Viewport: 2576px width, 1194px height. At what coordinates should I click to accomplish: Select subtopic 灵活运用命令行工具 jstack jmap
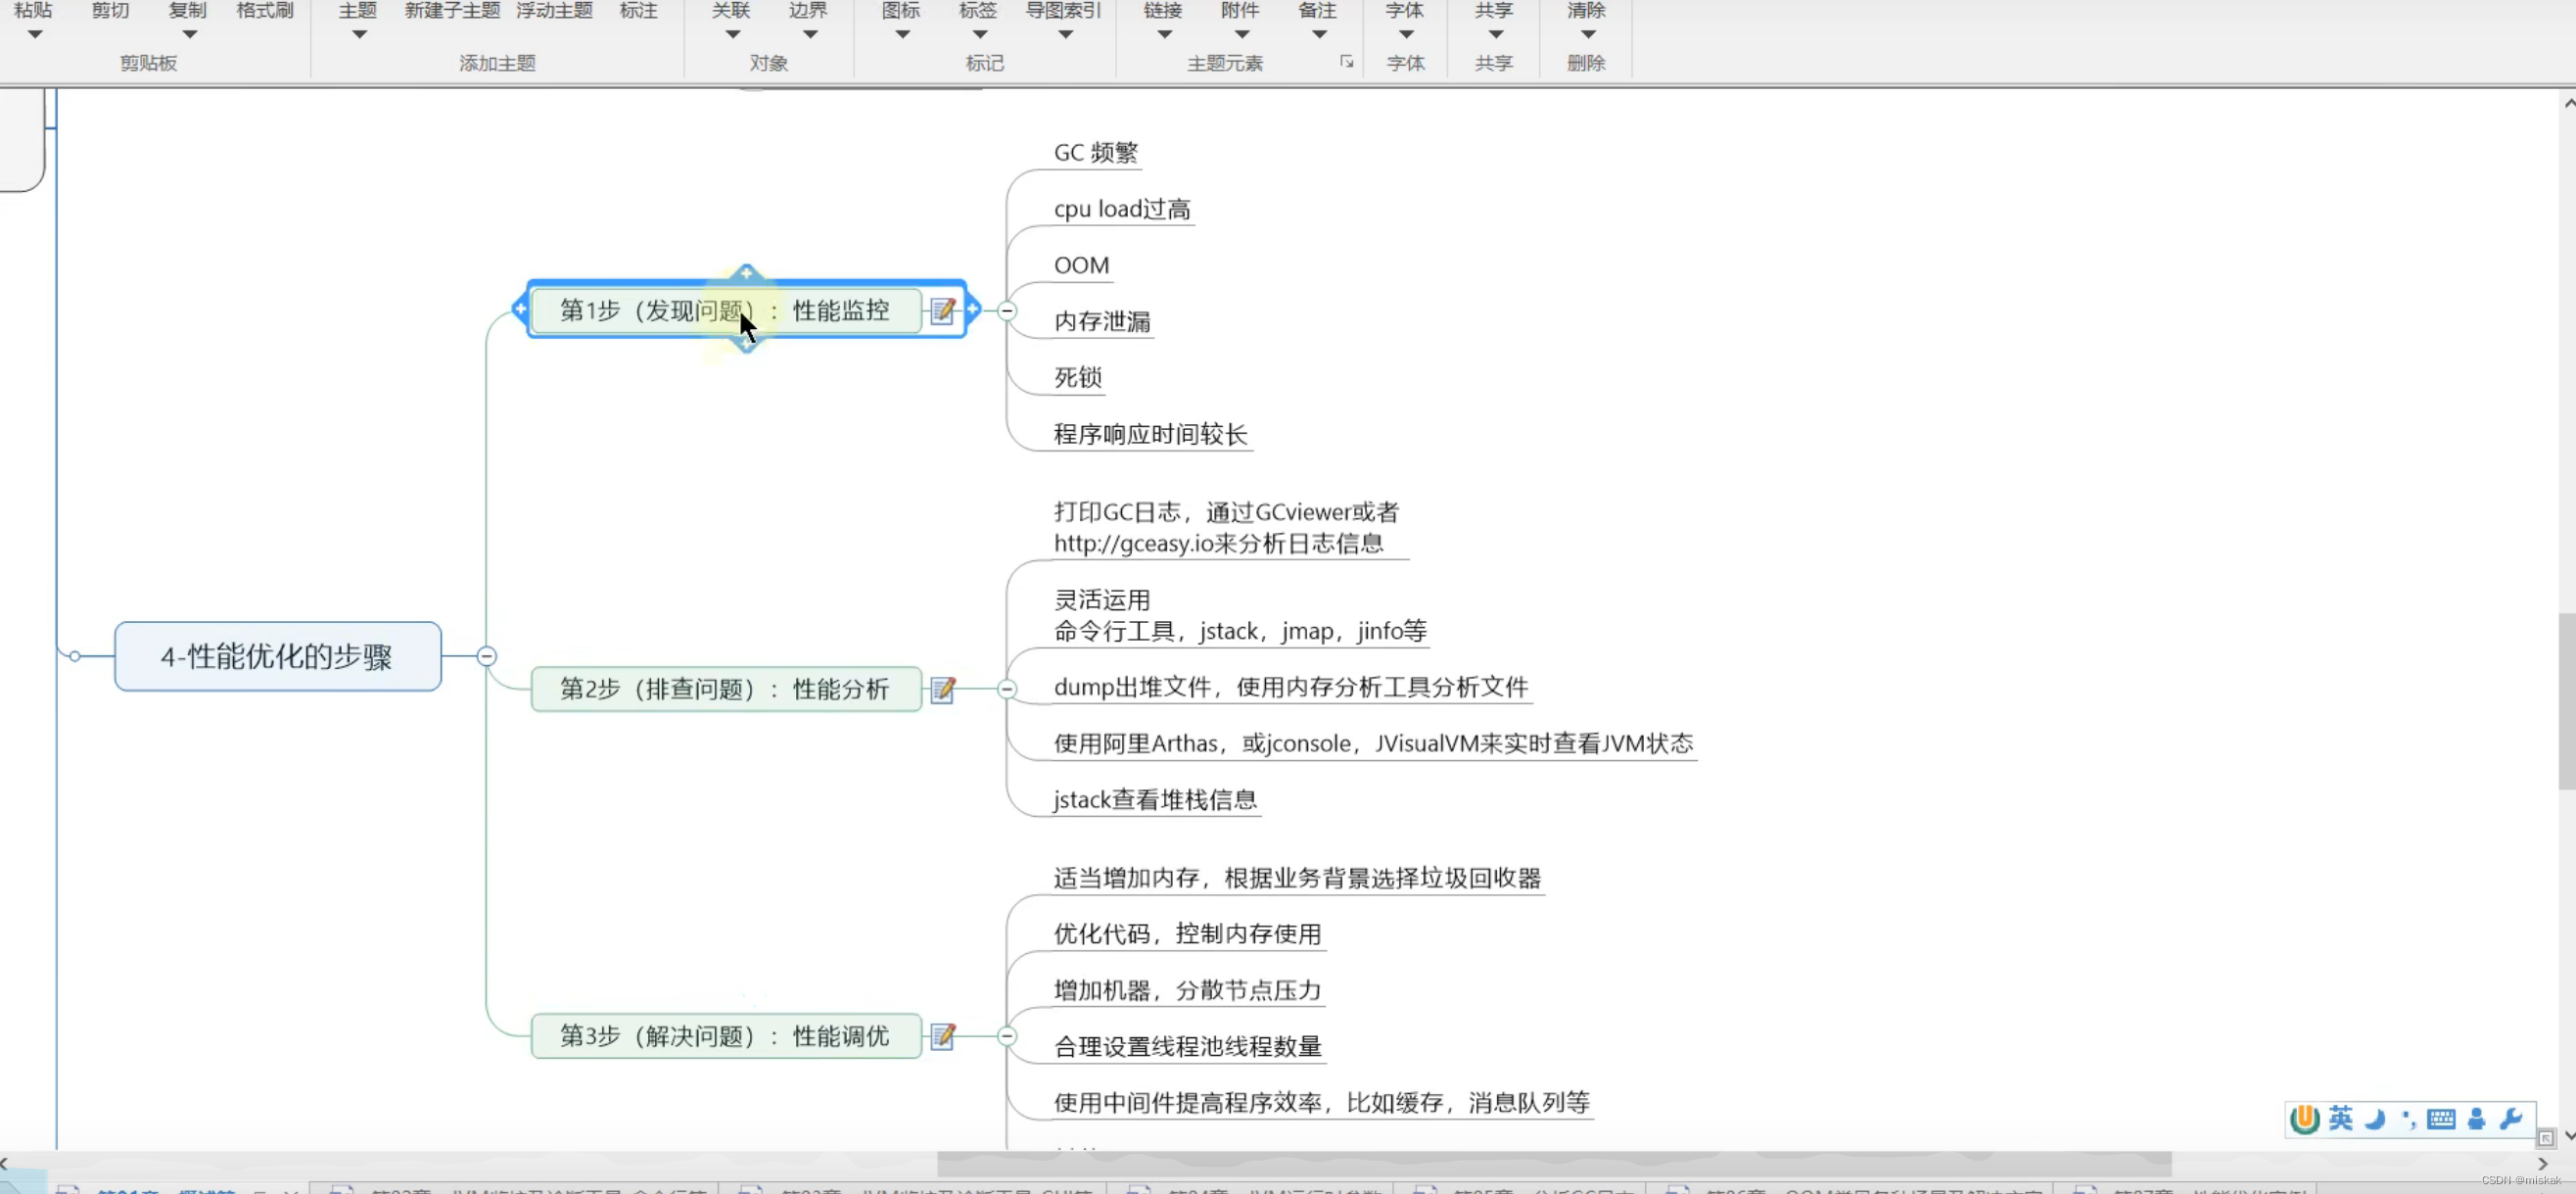(x=1240, y=615)
